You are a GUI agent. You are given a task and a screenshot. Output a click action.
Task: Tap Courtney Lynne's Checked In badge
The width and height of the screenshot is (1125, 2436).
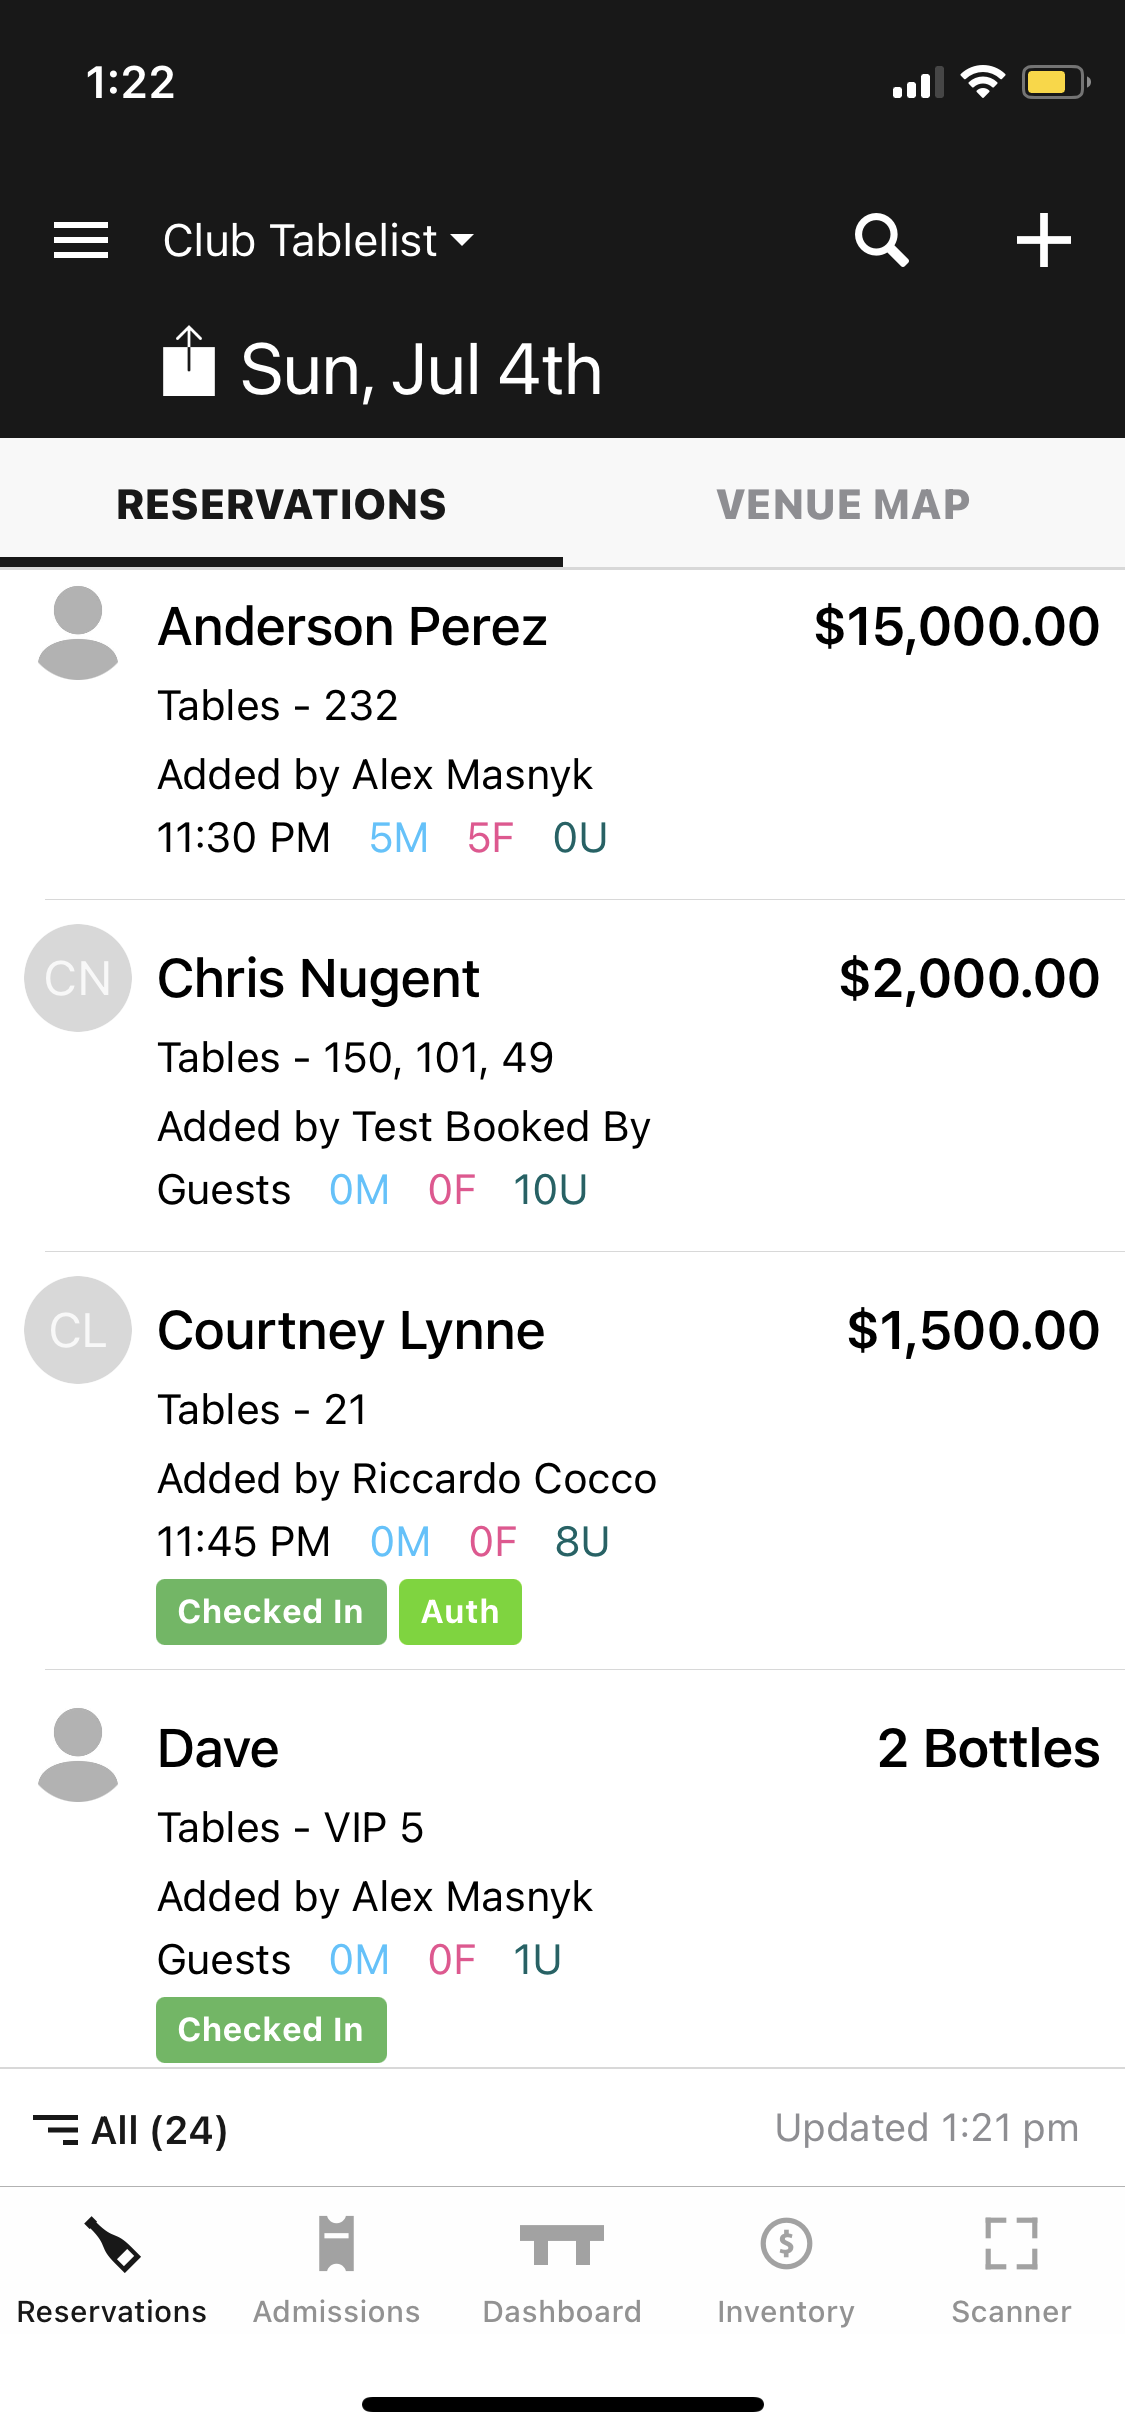[x=271, y=1612]
